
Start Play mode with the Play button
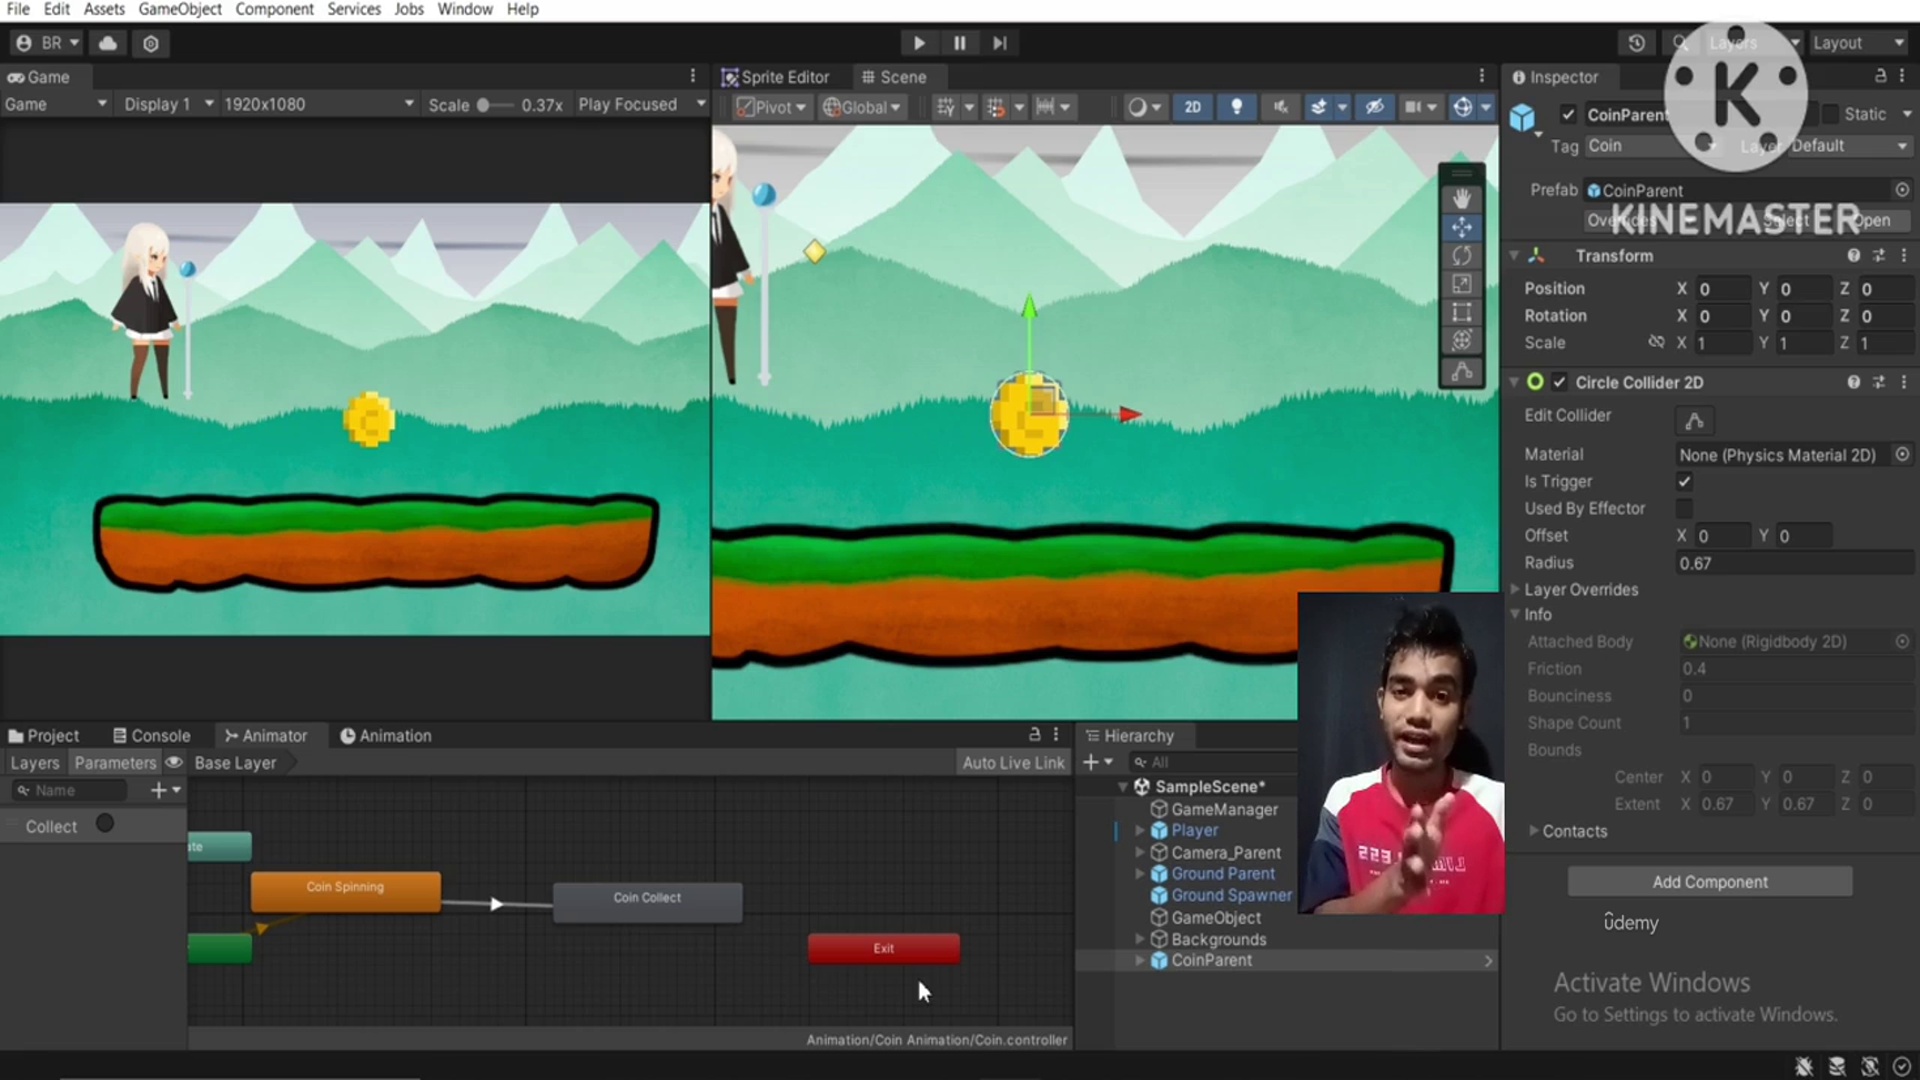tap(918, 43)
